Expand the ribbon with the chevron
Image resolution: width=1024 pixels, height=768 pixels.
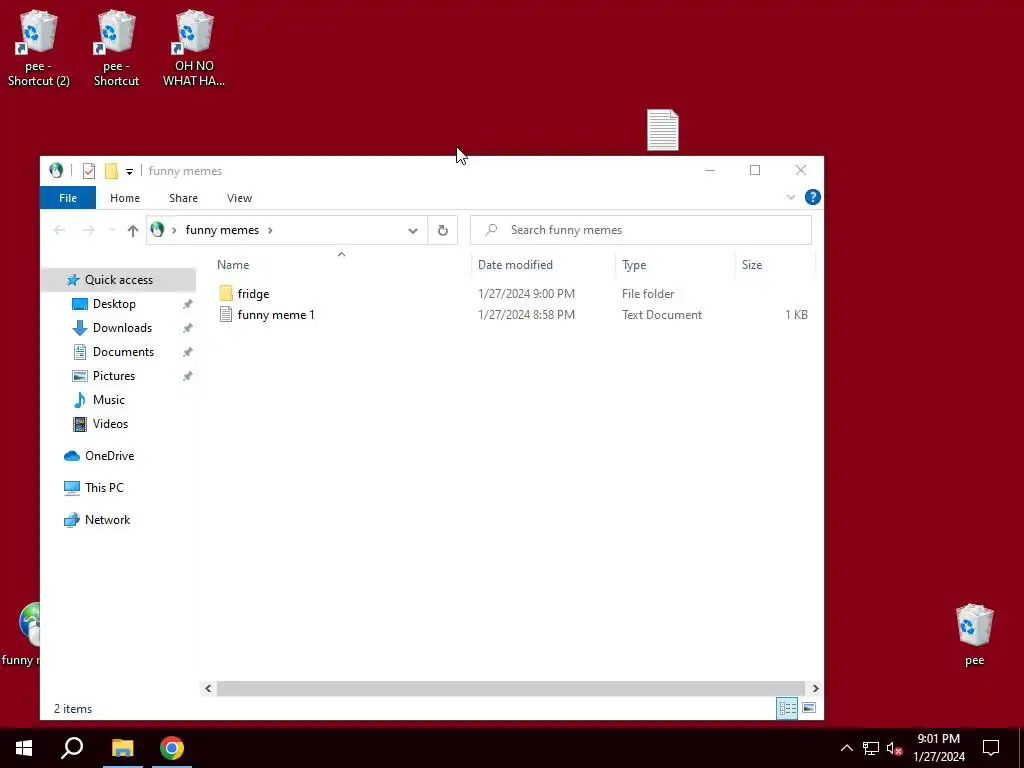coord(790,197)
